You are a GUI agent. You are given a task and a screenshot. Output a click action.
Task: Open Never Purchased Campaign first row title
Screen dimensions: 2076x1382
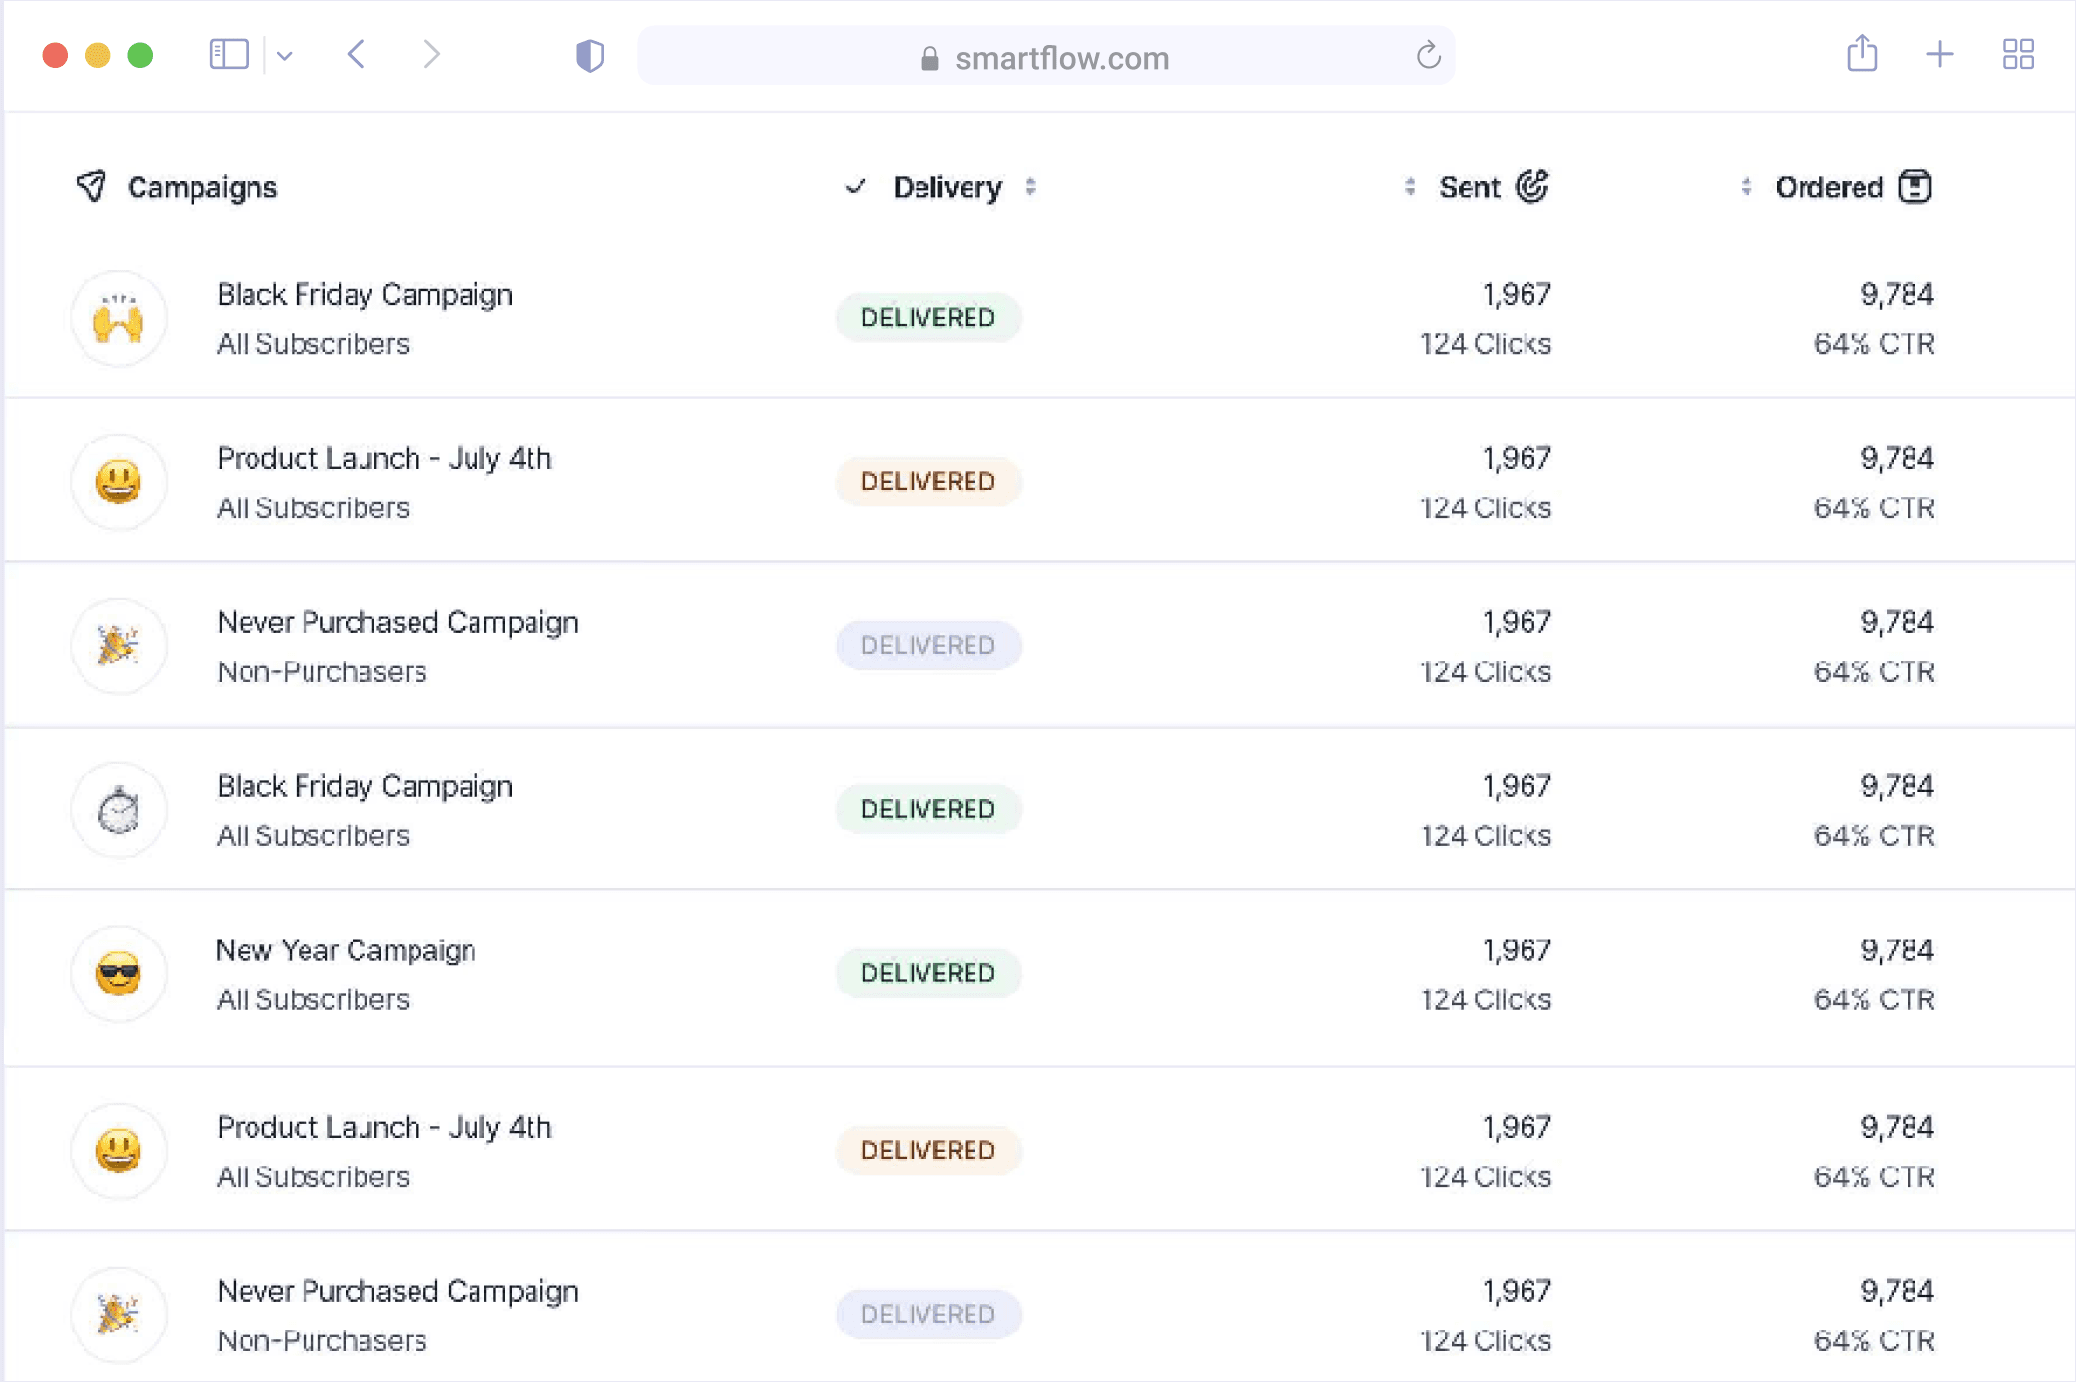pos(398,622)
